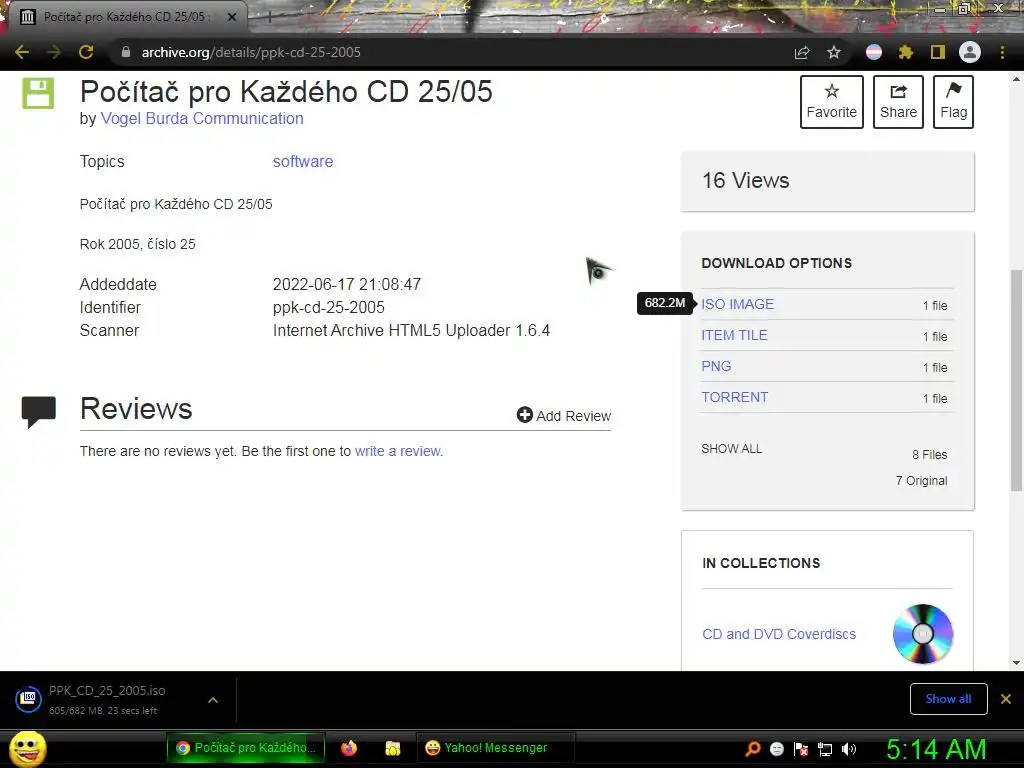Open the smiley face start button

tap(28, 748)
